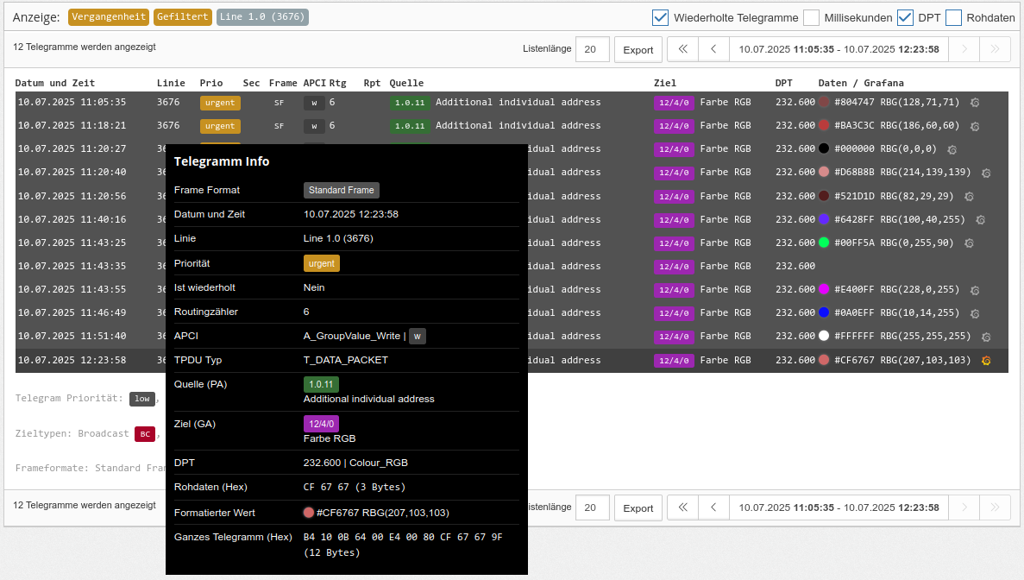Click the Standard Frame badge in Telegramm Info
The width and height of the screenshot is (1024, 580).
(x=342, y=190)
